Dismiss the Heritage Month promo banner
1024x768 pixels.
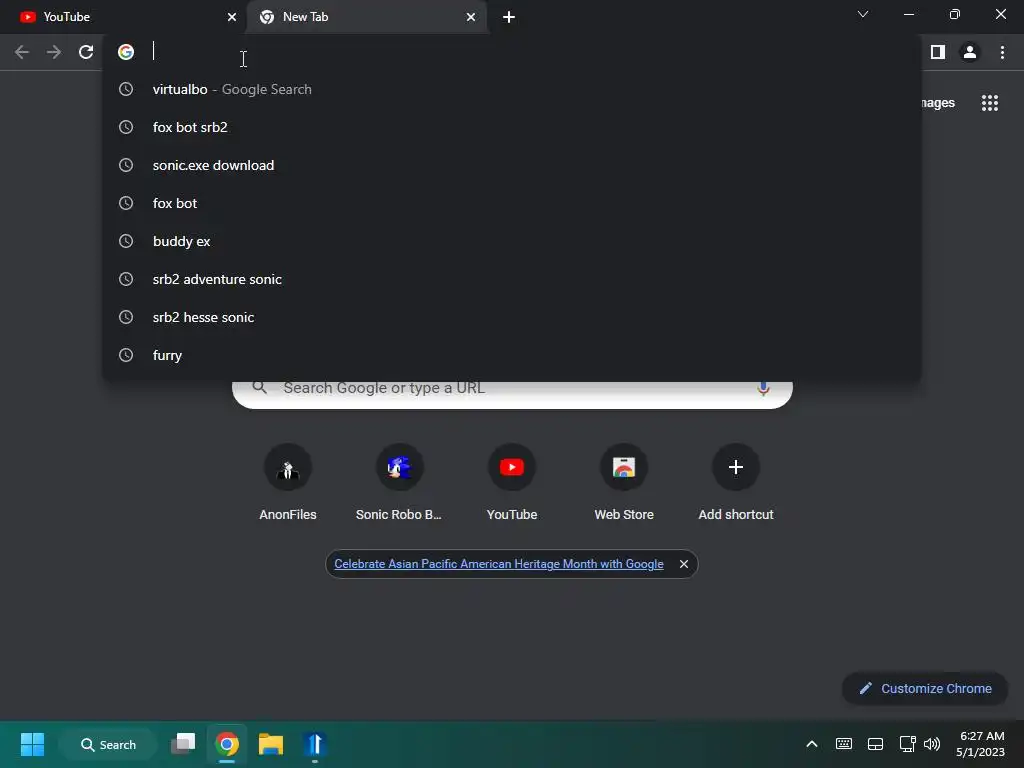point(684,564)
